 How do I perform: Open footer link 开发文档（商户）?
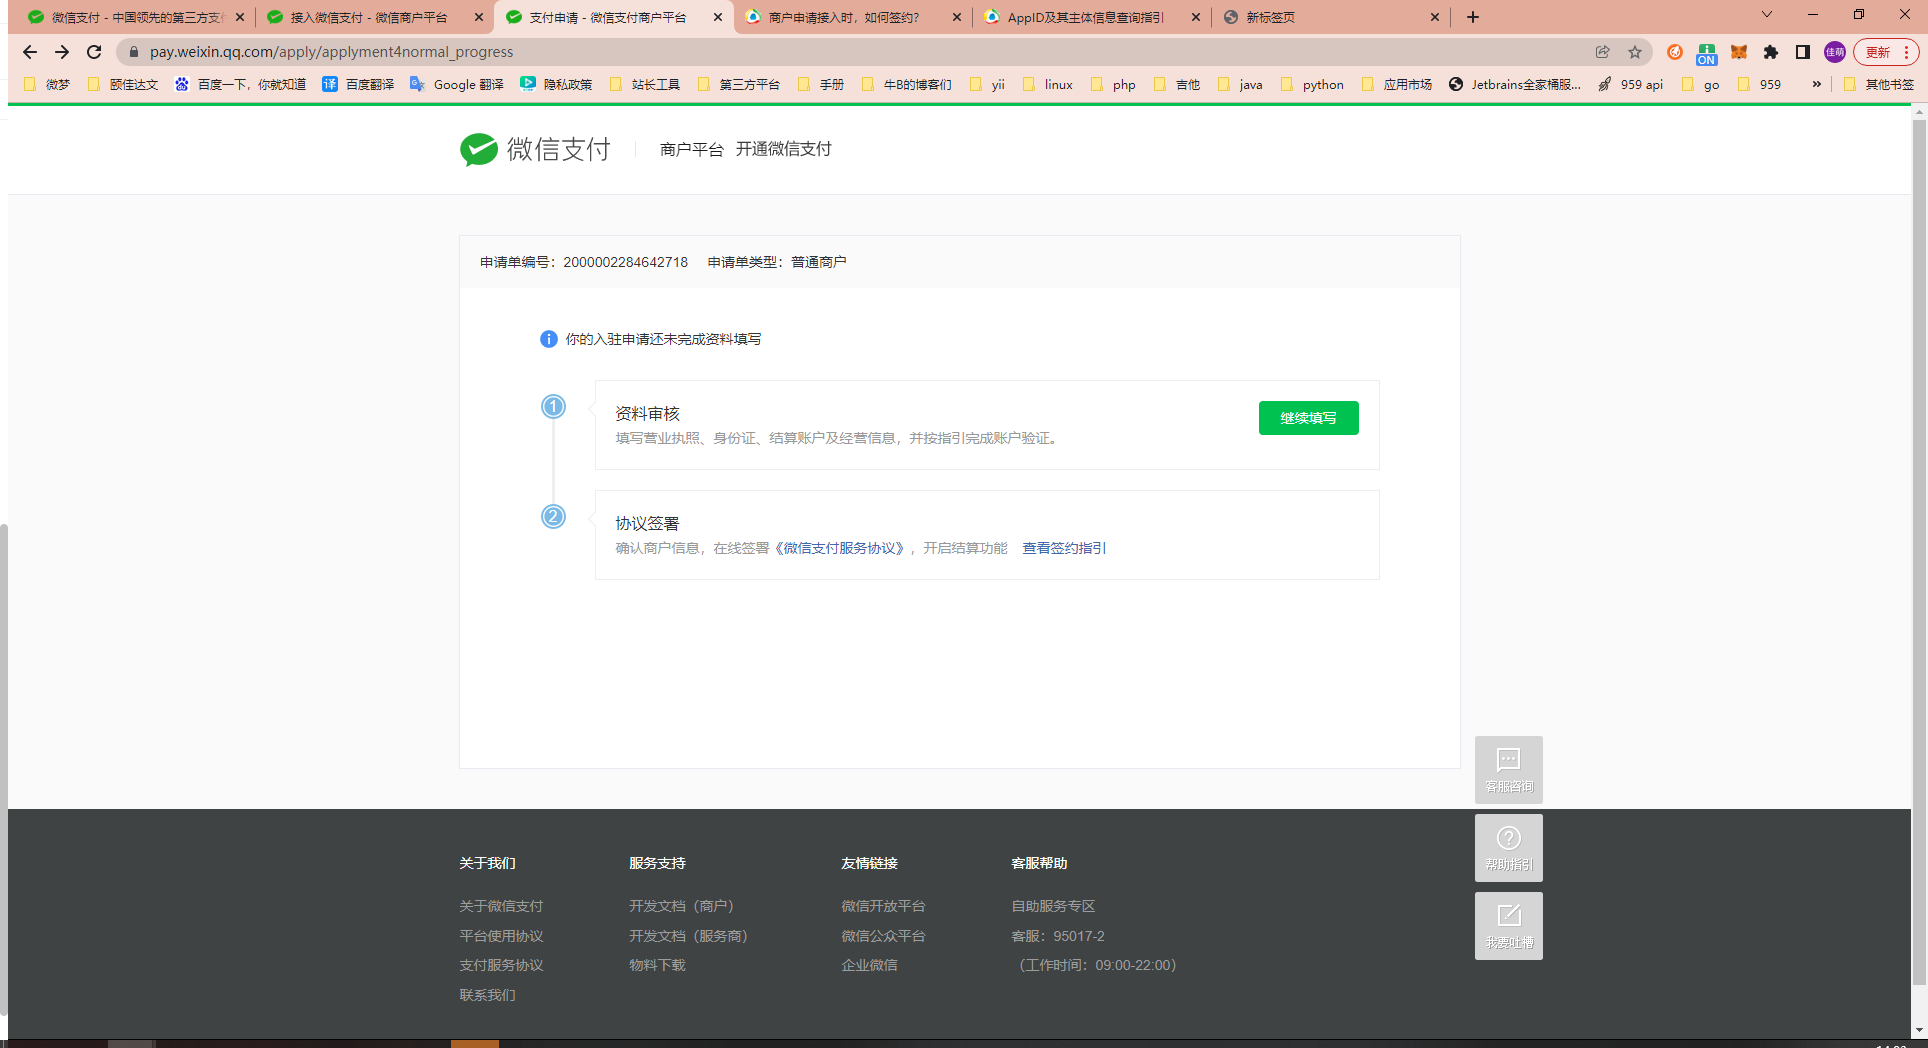(685, 906)
